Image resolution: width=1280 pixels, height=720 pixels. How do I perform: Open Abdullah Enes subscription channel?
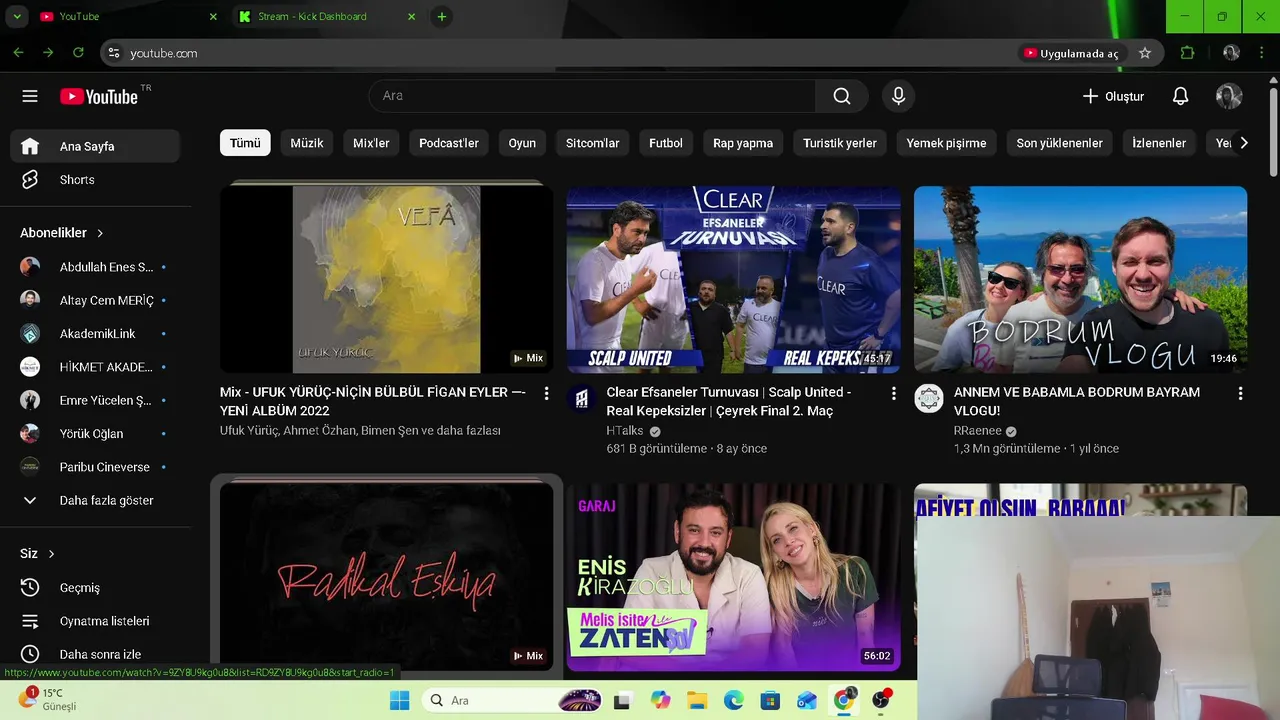pyautogui.click(x=95, y=267)
